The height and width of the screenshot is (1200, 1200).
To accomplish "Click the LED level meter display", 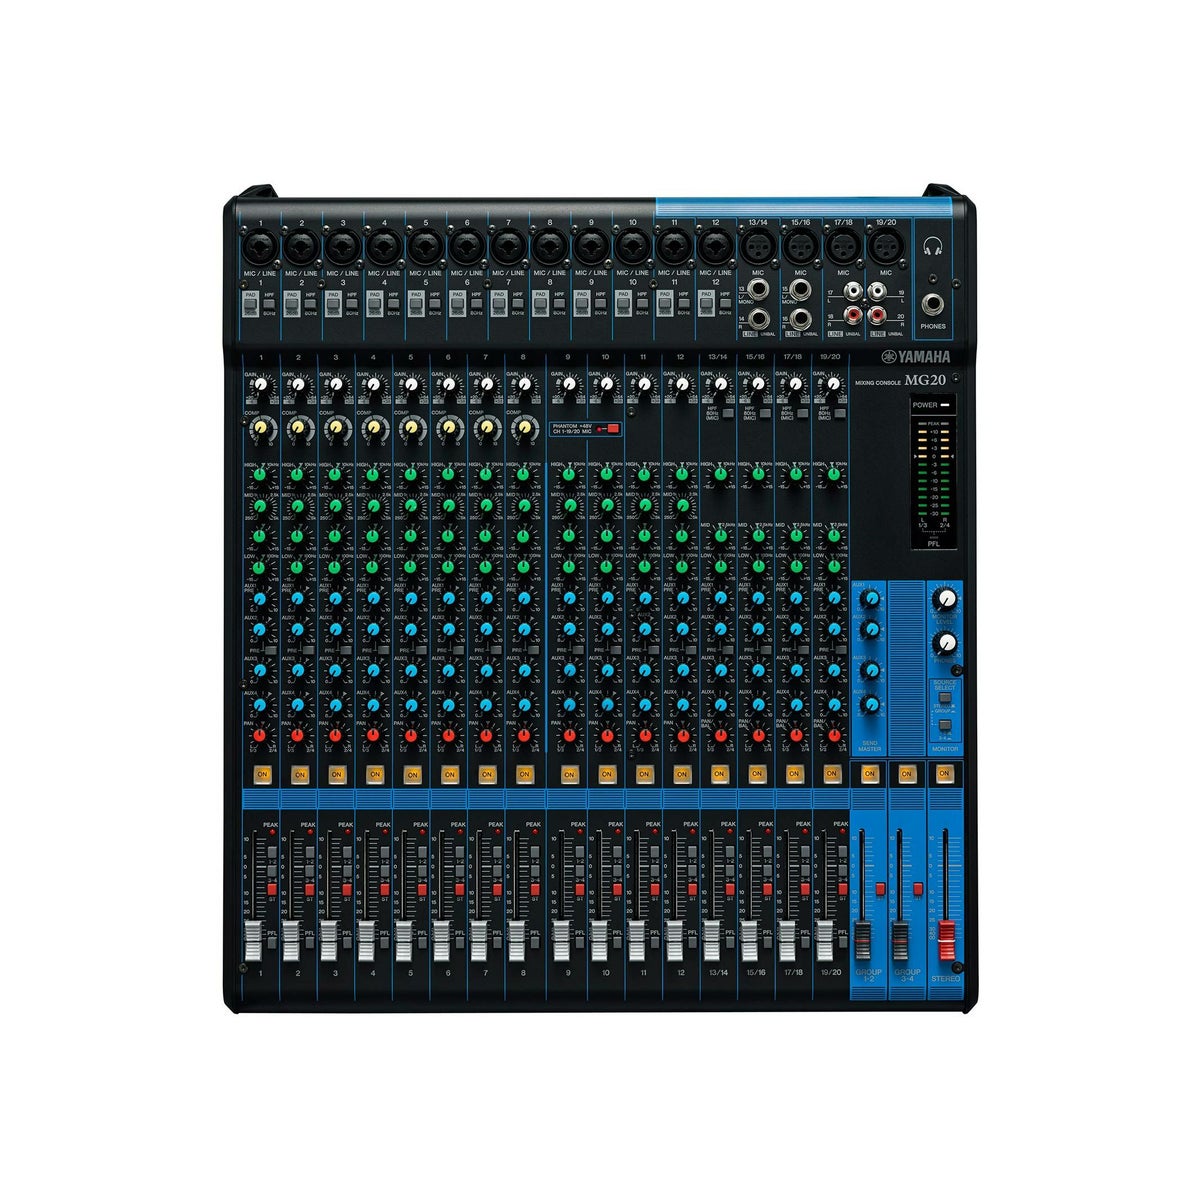I will point(932,472).
